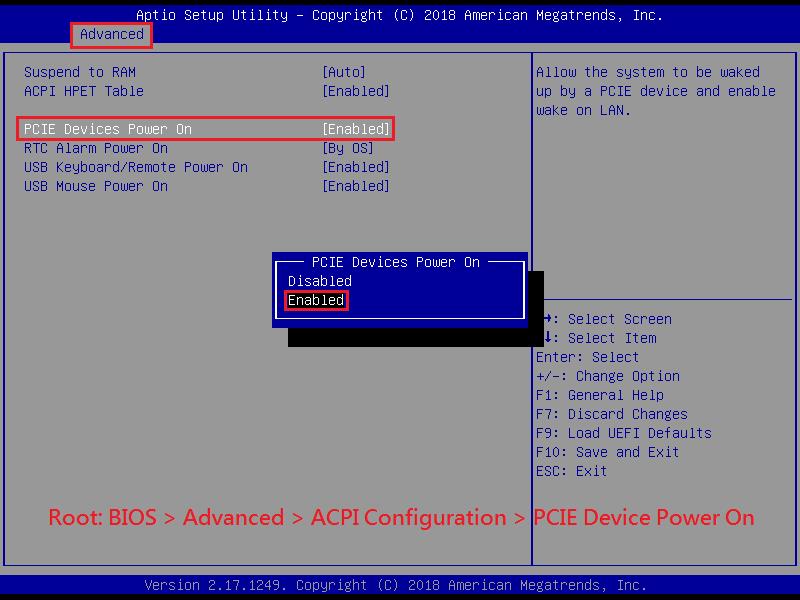Click the F9: Load UEFI Defaults hint
This screenshot has width=800, height=600.
click(x=623, y=433)
